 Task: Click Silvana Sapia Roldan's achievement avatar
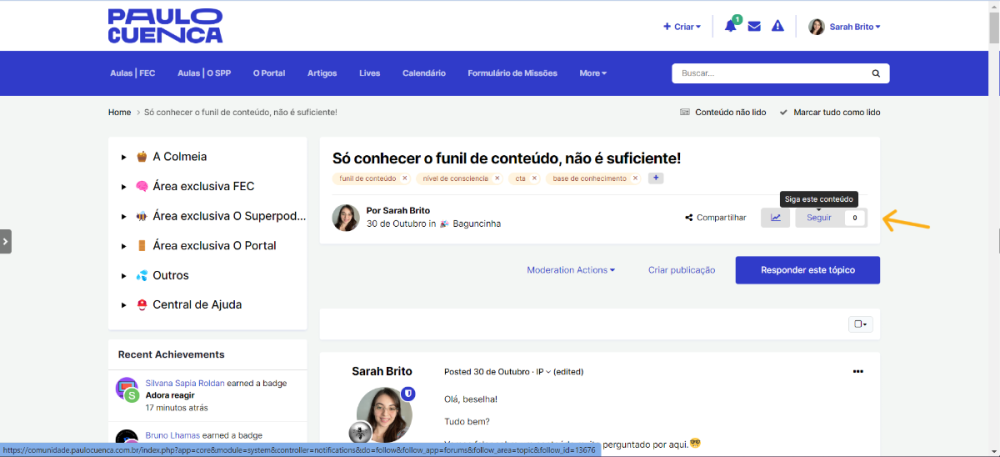[x=127, y=389]
